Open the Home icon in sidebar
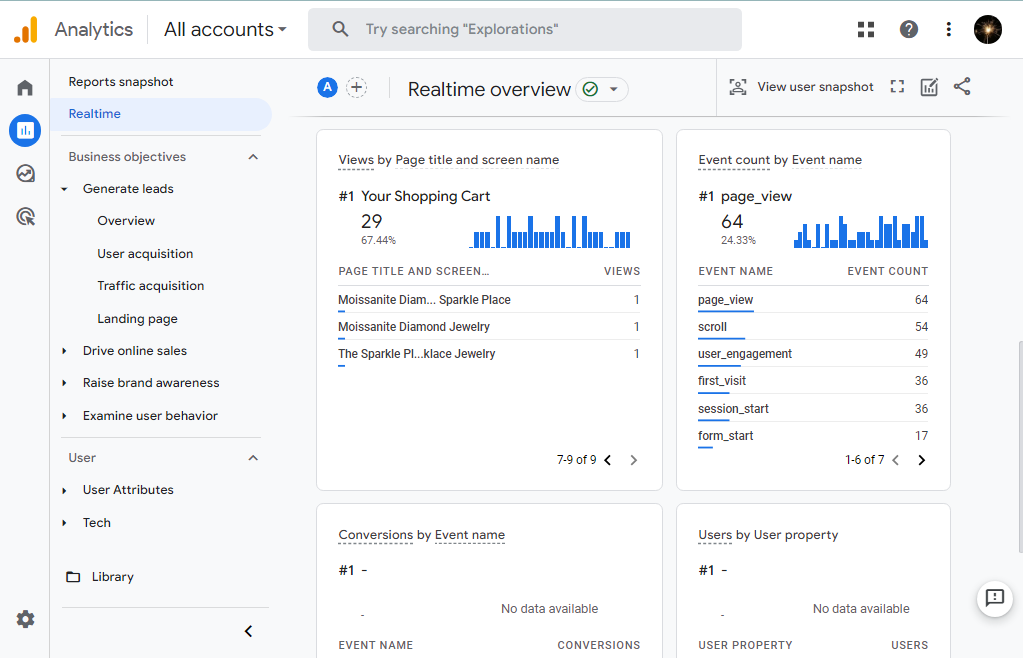1023x658 pixels. (25, 88)
